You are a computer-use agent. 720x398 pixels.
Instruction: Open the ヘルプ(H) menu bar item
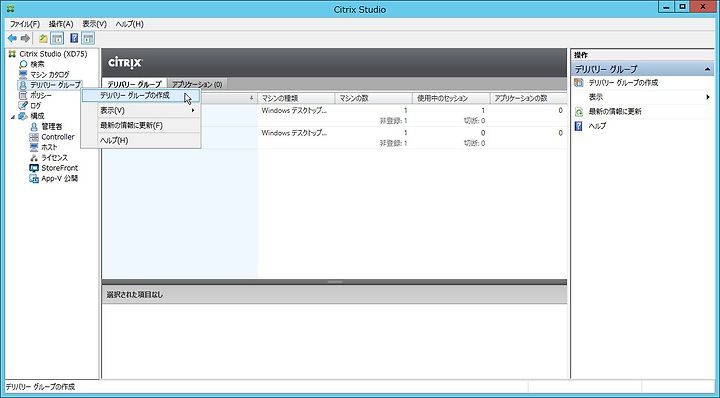[129, 24]
